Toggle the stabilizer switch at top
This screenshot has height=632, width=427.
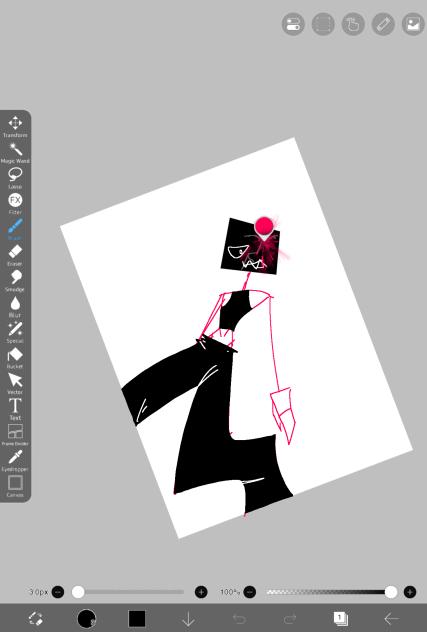point(293,24)
